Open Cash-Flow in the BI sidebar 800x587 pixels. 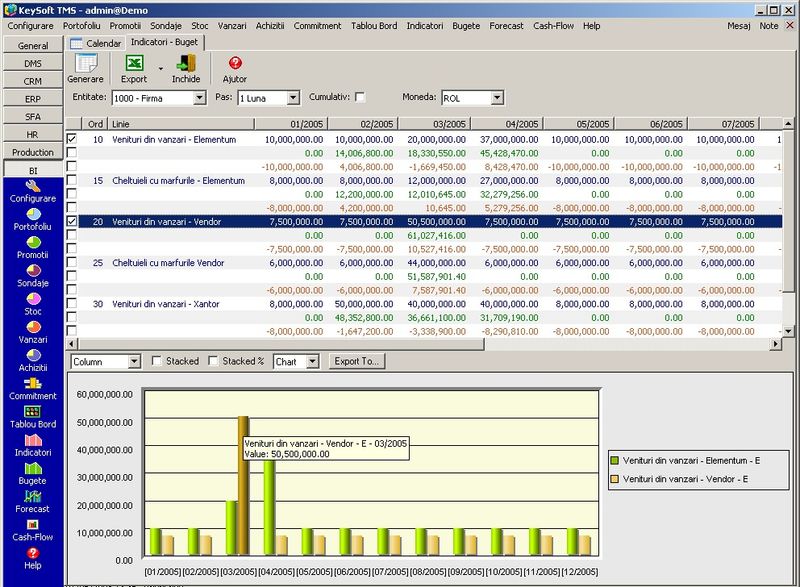33,530
